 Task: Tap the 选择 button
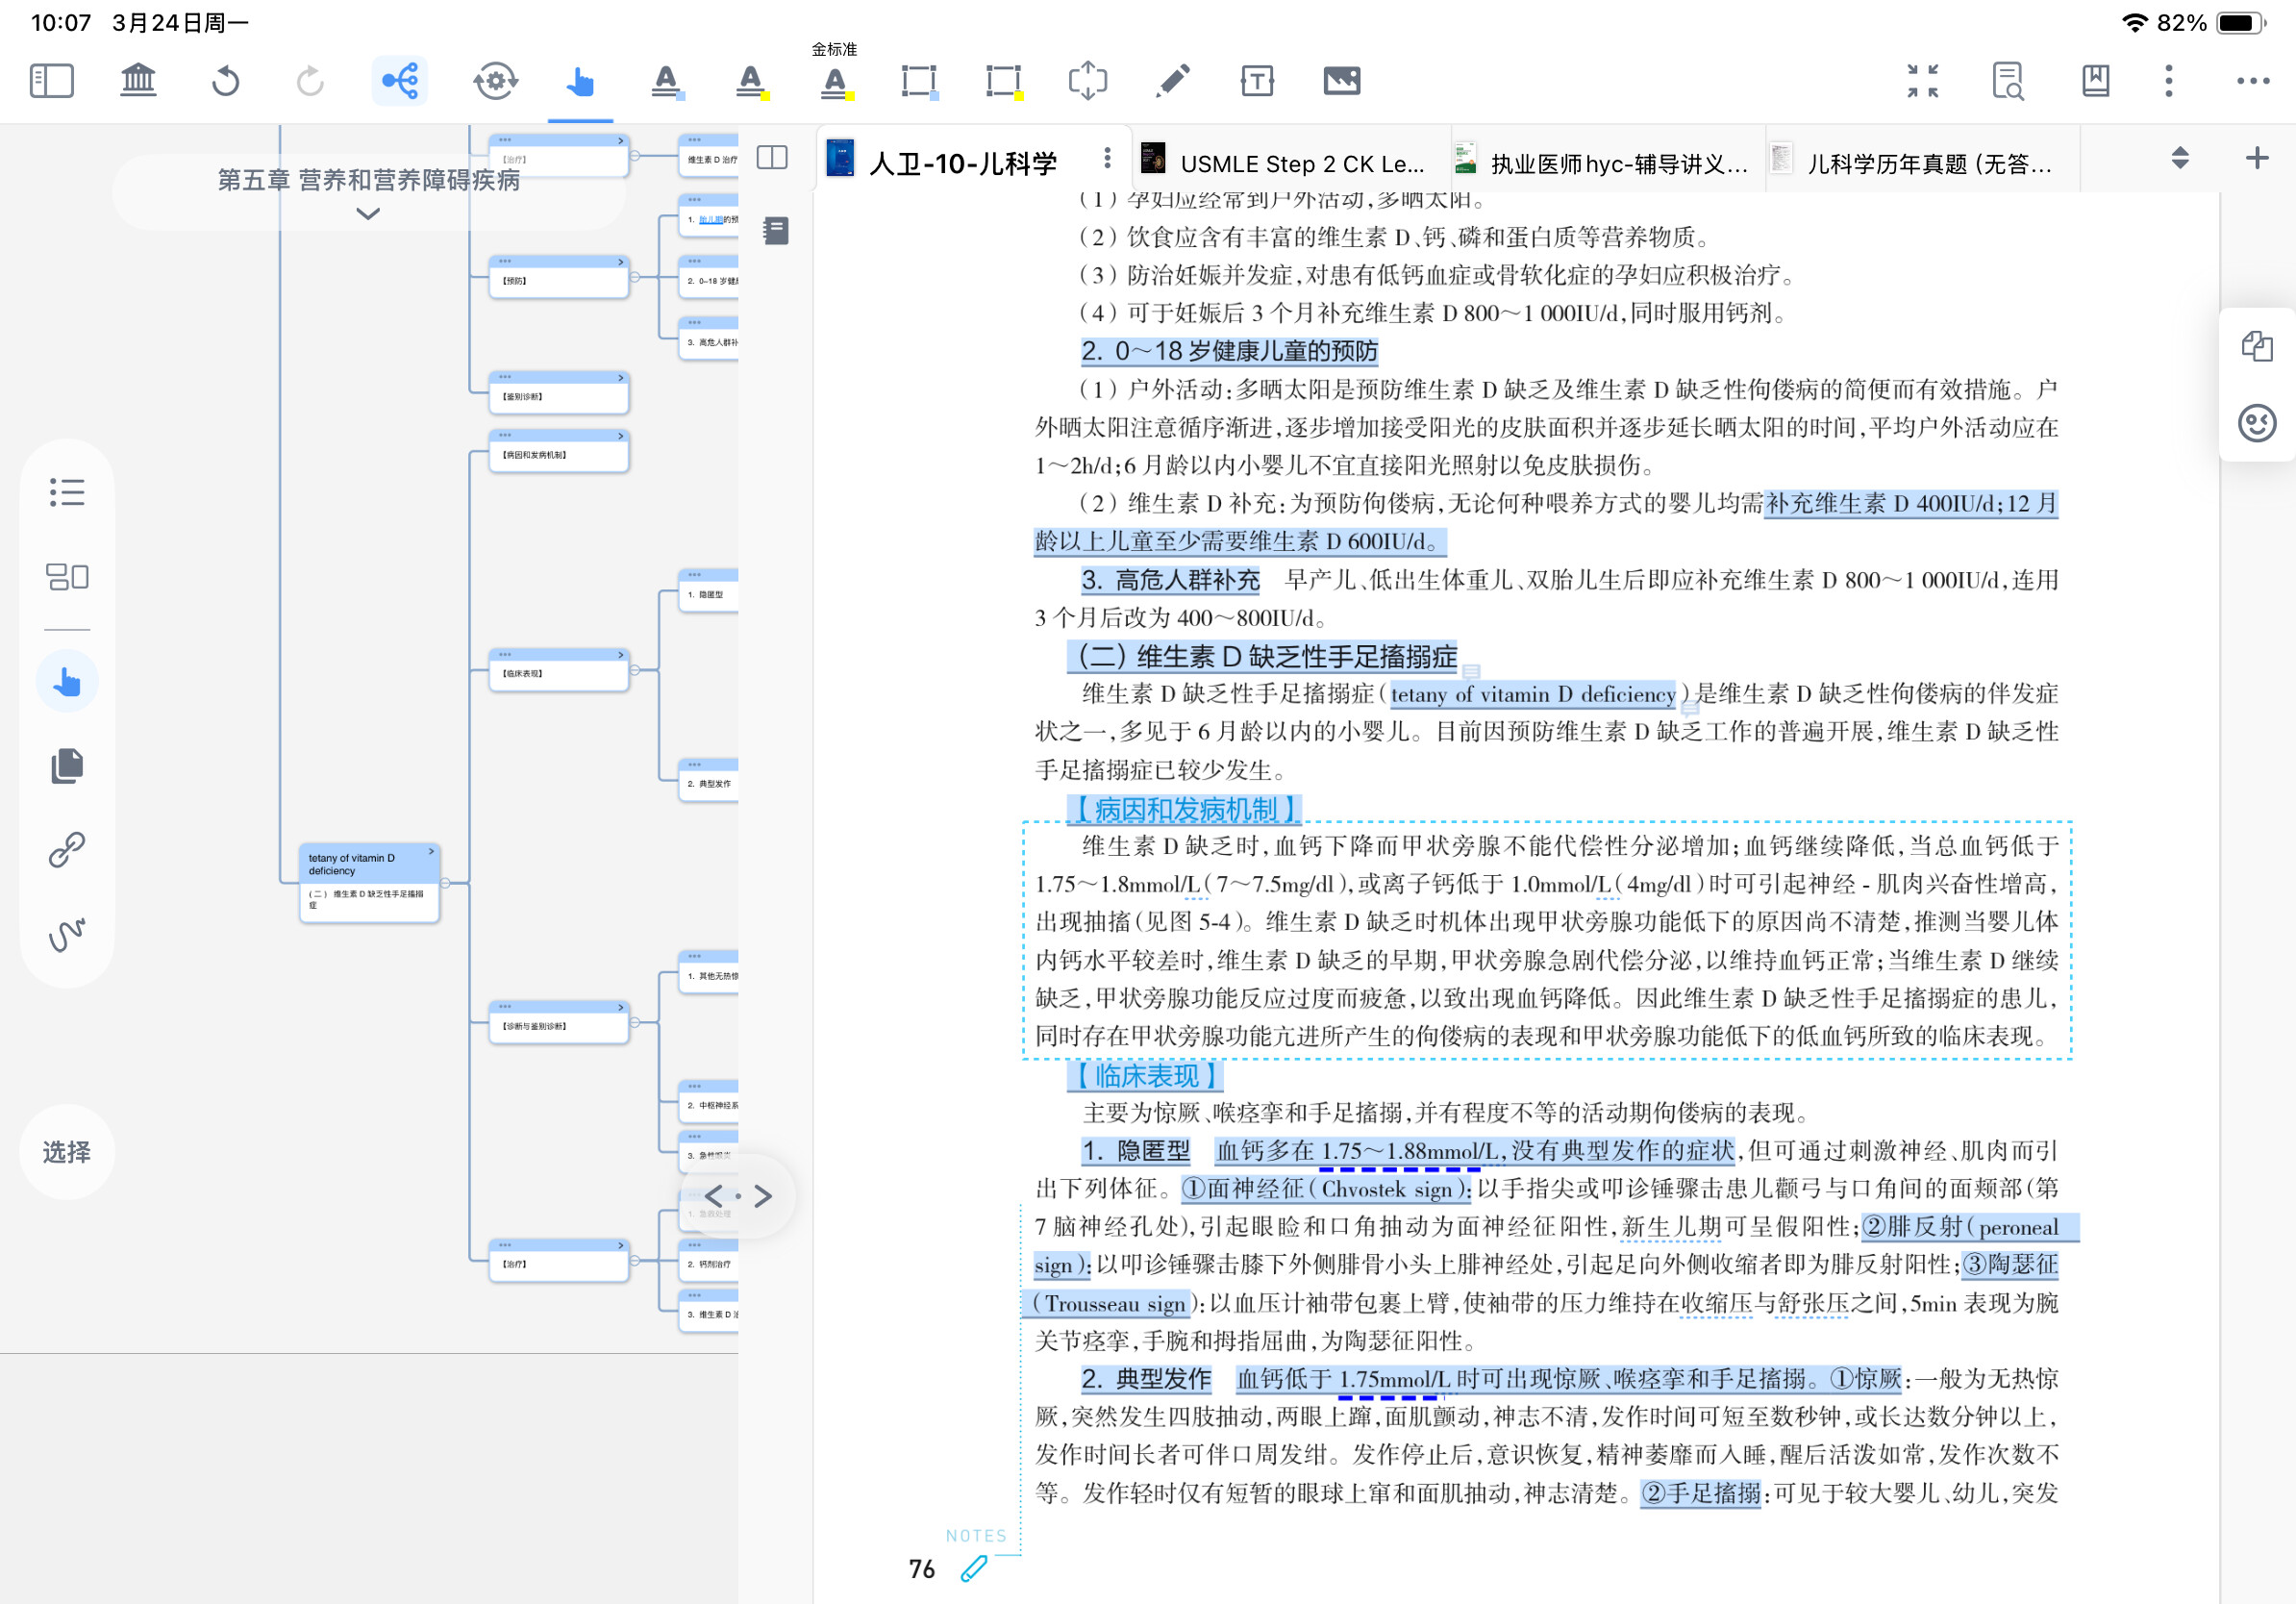pyautogui.click(x=67, y=1152)
